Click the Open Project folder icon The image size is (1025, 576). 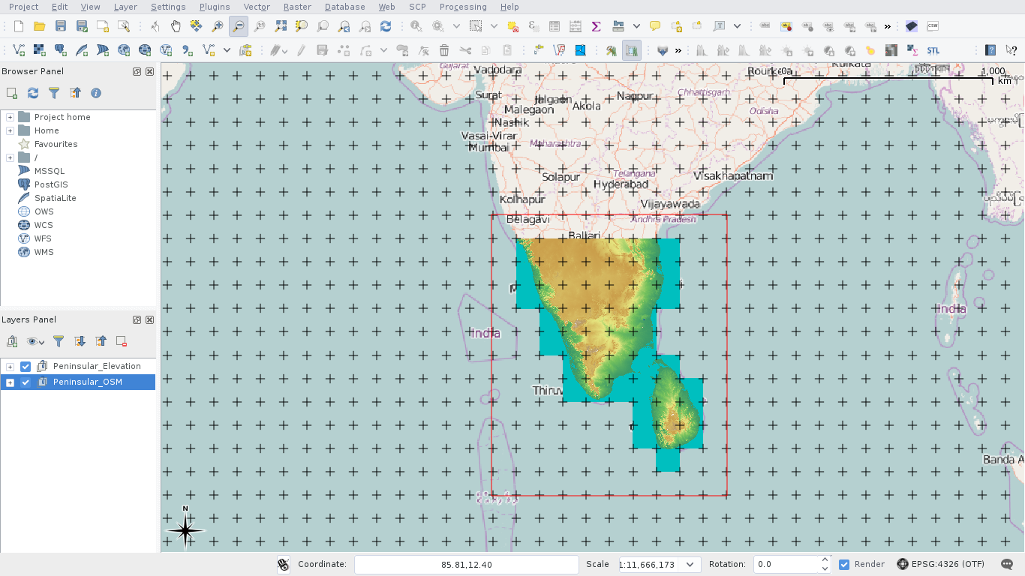pyautogui.click(x=39, y=26)
